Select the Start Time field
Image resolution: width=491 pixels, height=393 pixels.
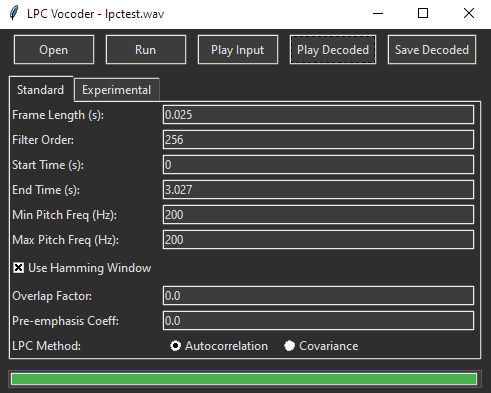318,165
